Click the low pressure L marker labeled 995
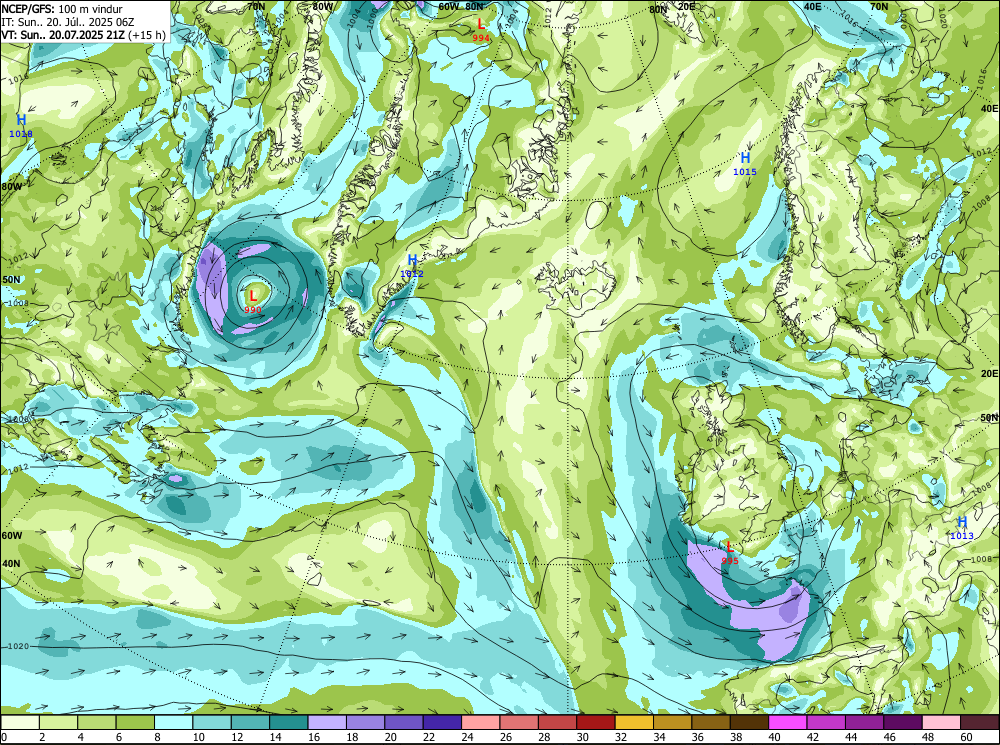This screenshot has width=1000, height=745. [x=730, y=547]
